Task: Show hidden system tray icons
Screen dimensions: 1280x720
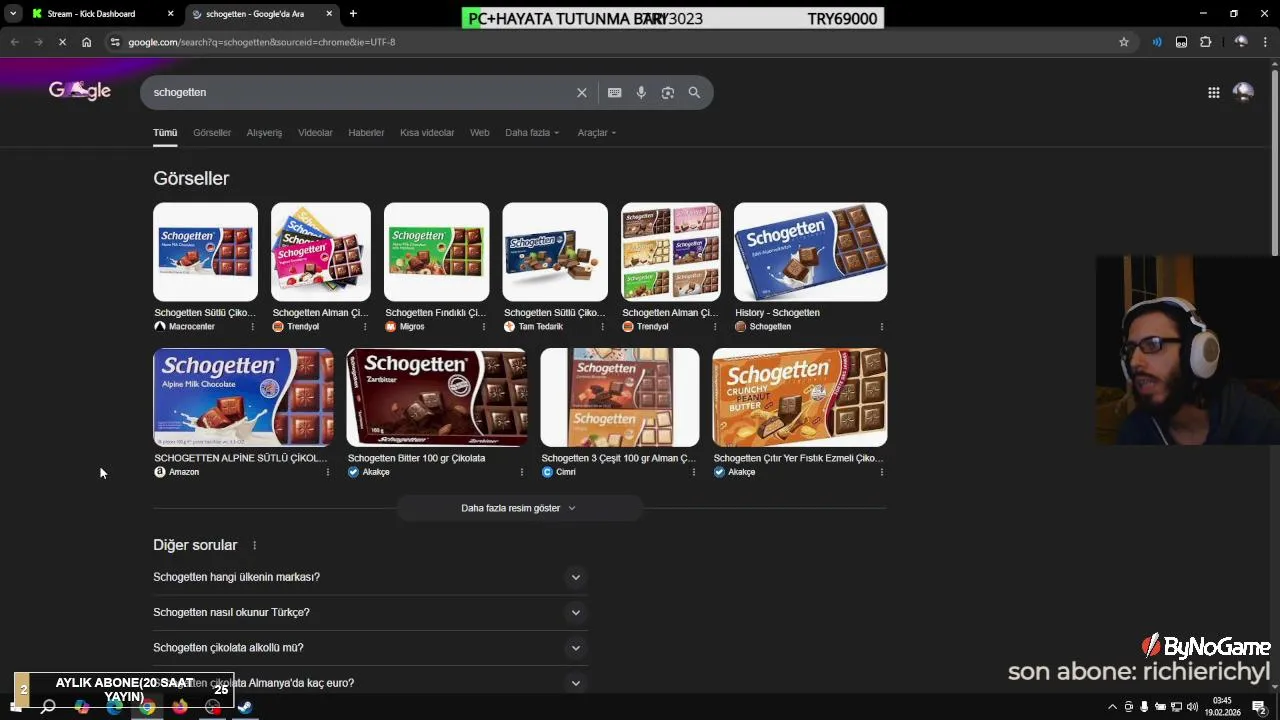Action: click(1112, 707)
